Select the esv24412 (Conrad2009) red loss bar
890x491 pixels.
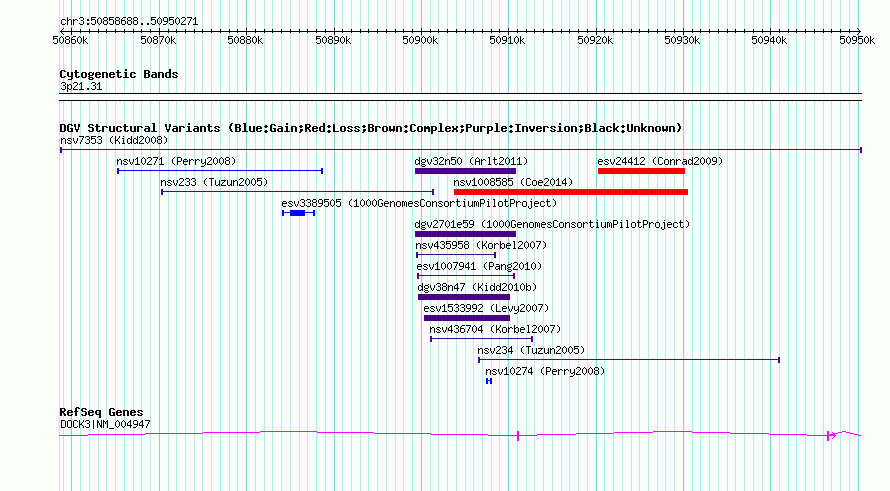pos(641,171)
